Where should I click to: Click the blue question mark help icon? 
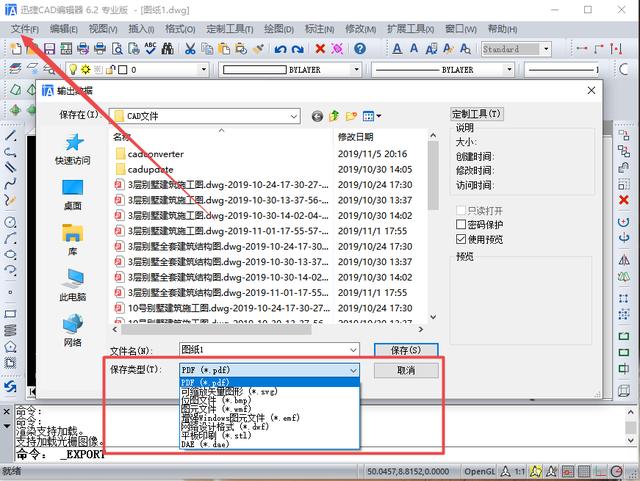click(x=360, y=49)
